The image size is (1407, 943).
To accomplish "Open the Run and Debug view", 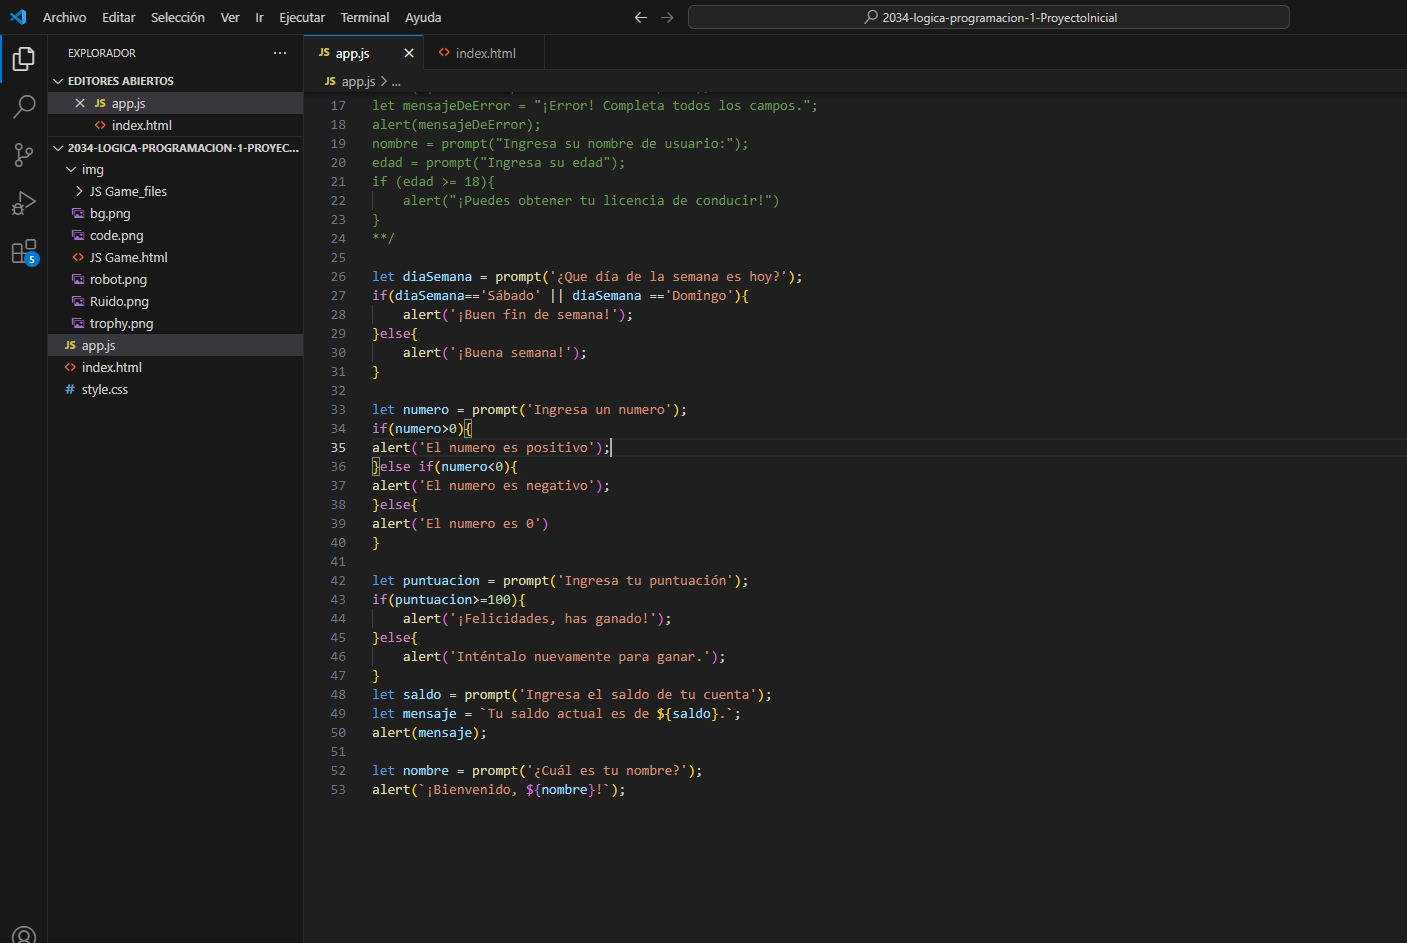I will 24,203.
